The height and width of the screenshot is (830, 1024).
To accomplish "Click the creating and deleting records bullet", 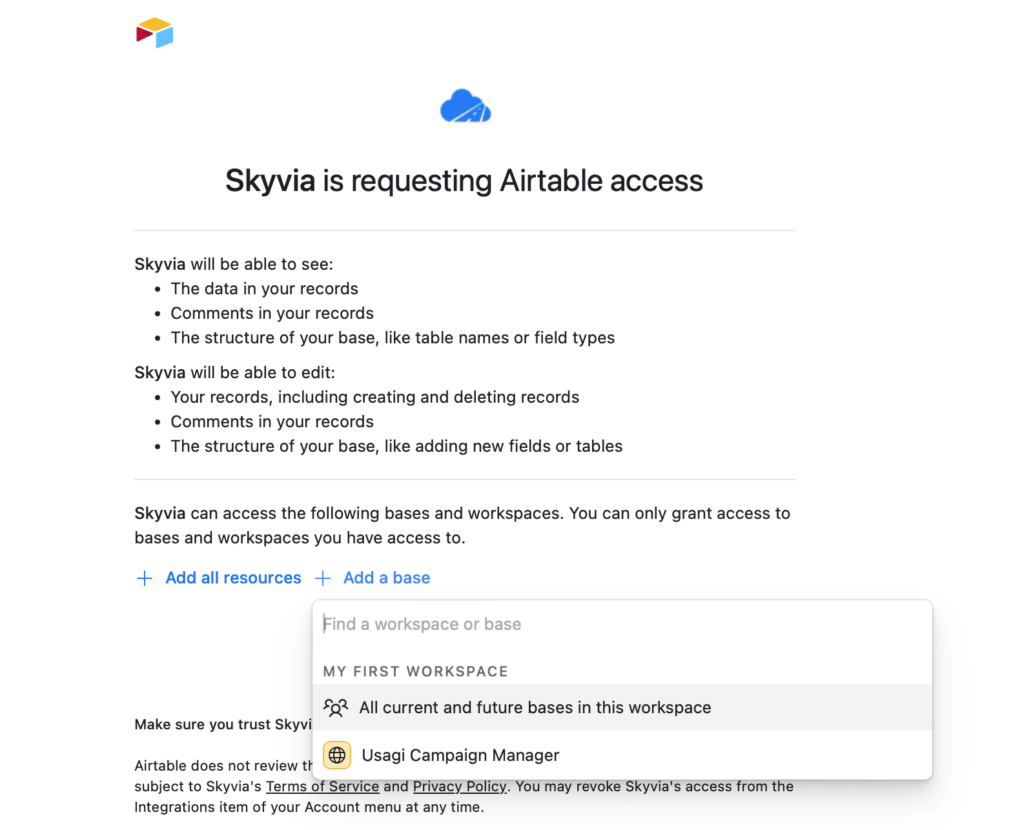I will (375, 397).
